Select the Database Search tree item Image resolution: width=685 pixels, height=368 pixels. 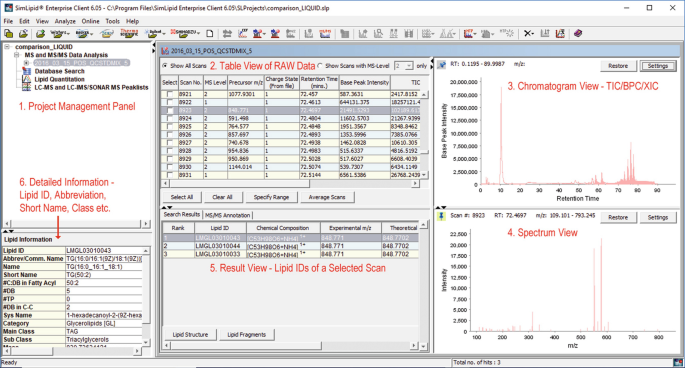pos(59,71)
